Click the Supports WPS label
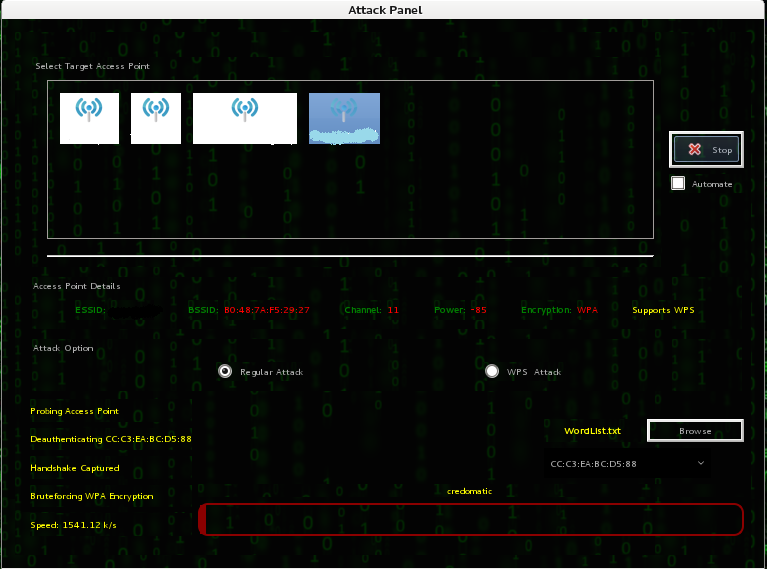767x569 pixels. tap(663, 310)
